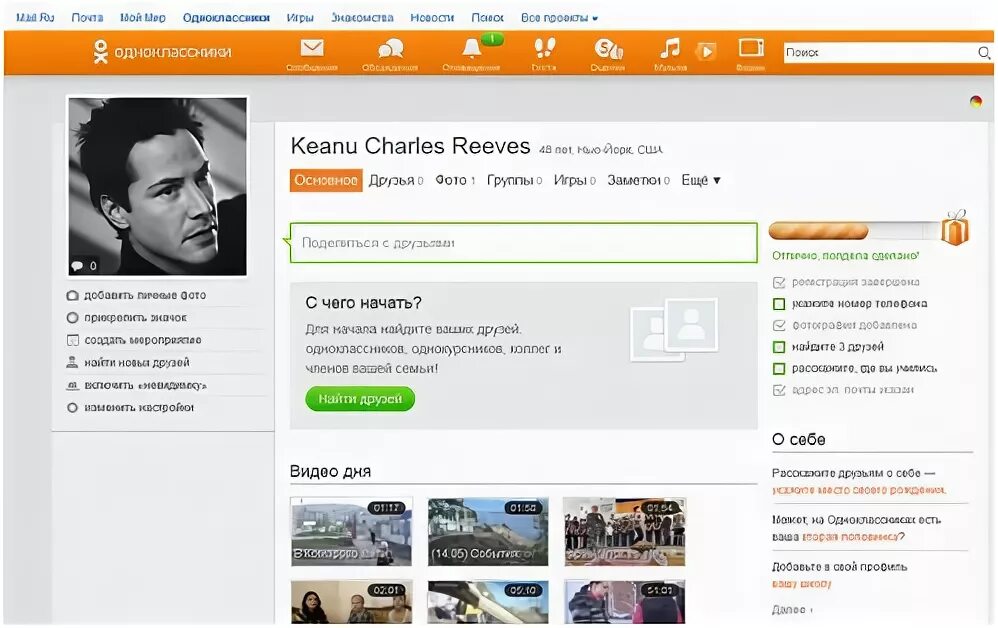Check the расскажите, где вы учились checkbox
The height and width of the screenshot is (628, 998).
[x=778, y=368]
